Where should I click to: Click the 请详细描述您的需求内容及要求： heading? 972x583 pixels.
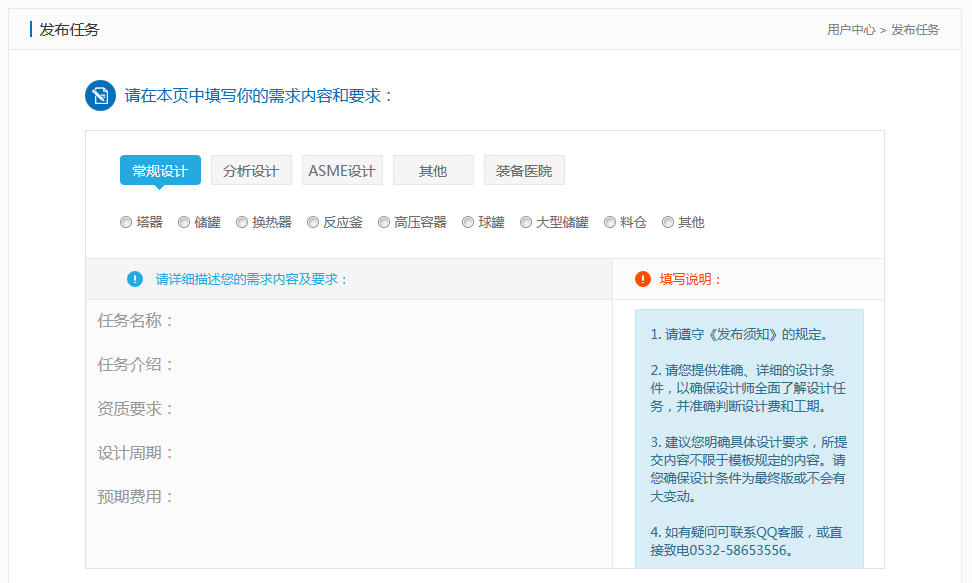[252, 279]
